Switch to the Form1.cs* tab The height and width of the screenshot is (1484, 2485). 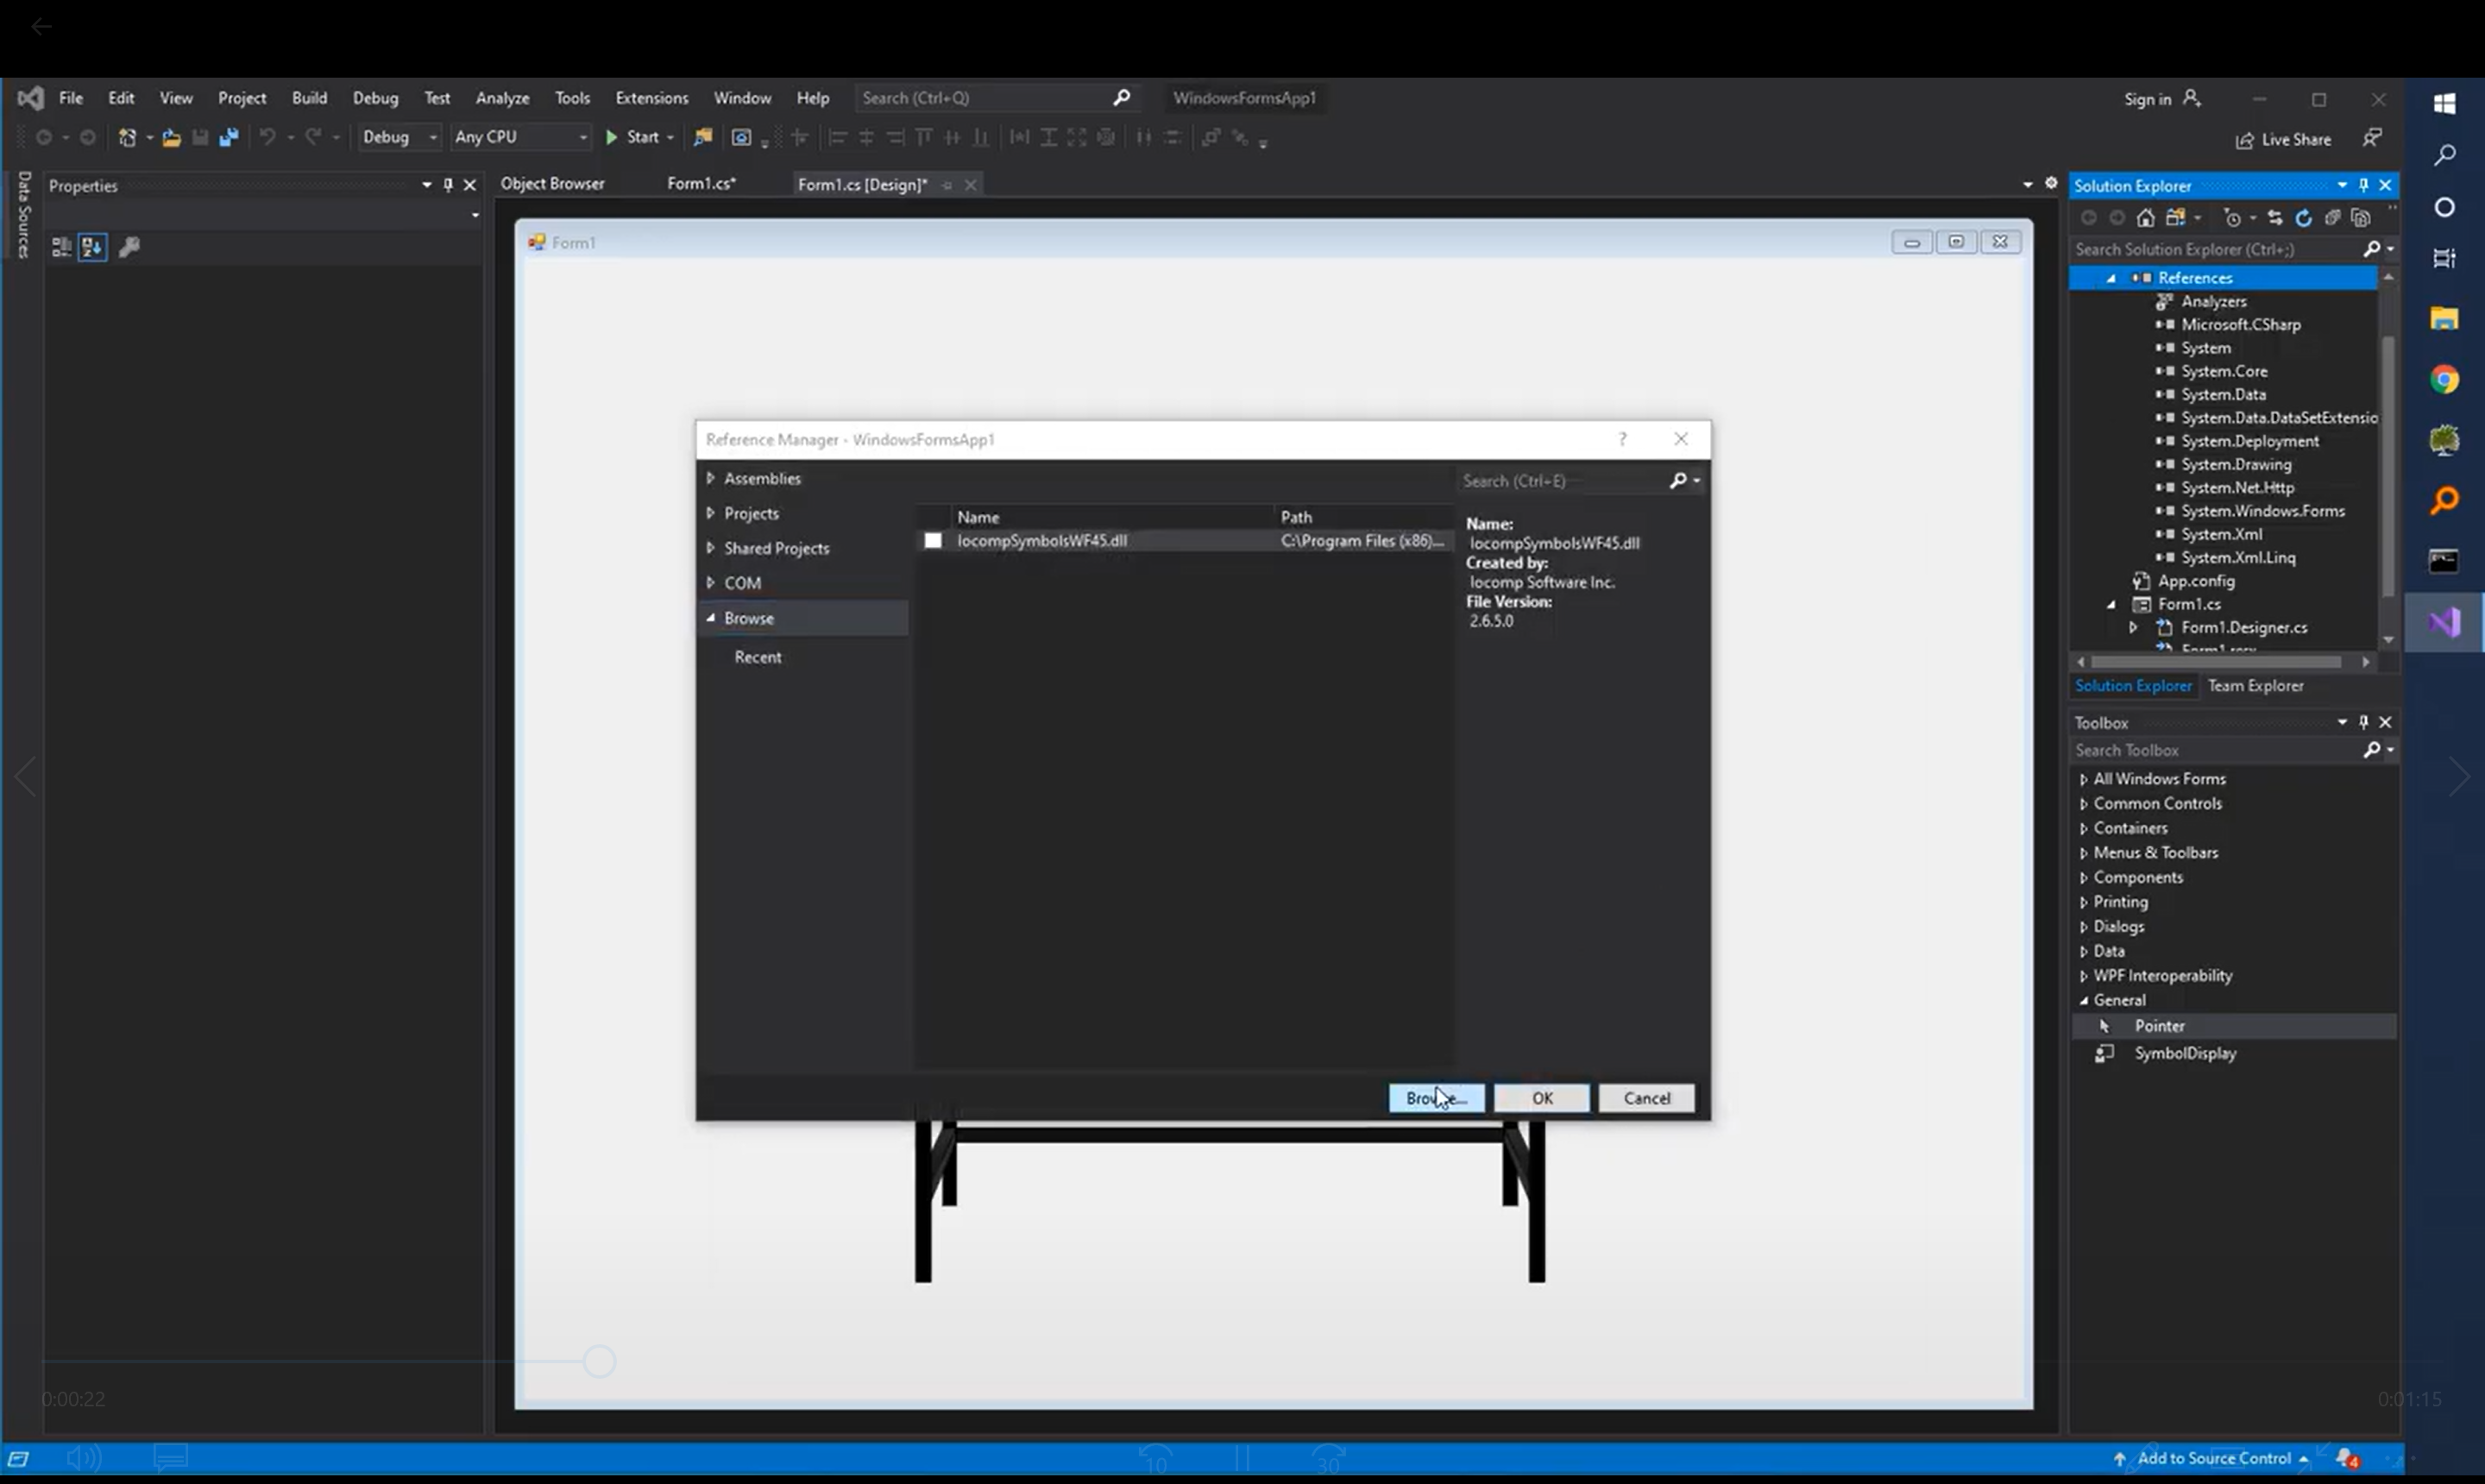click(701, 184)
